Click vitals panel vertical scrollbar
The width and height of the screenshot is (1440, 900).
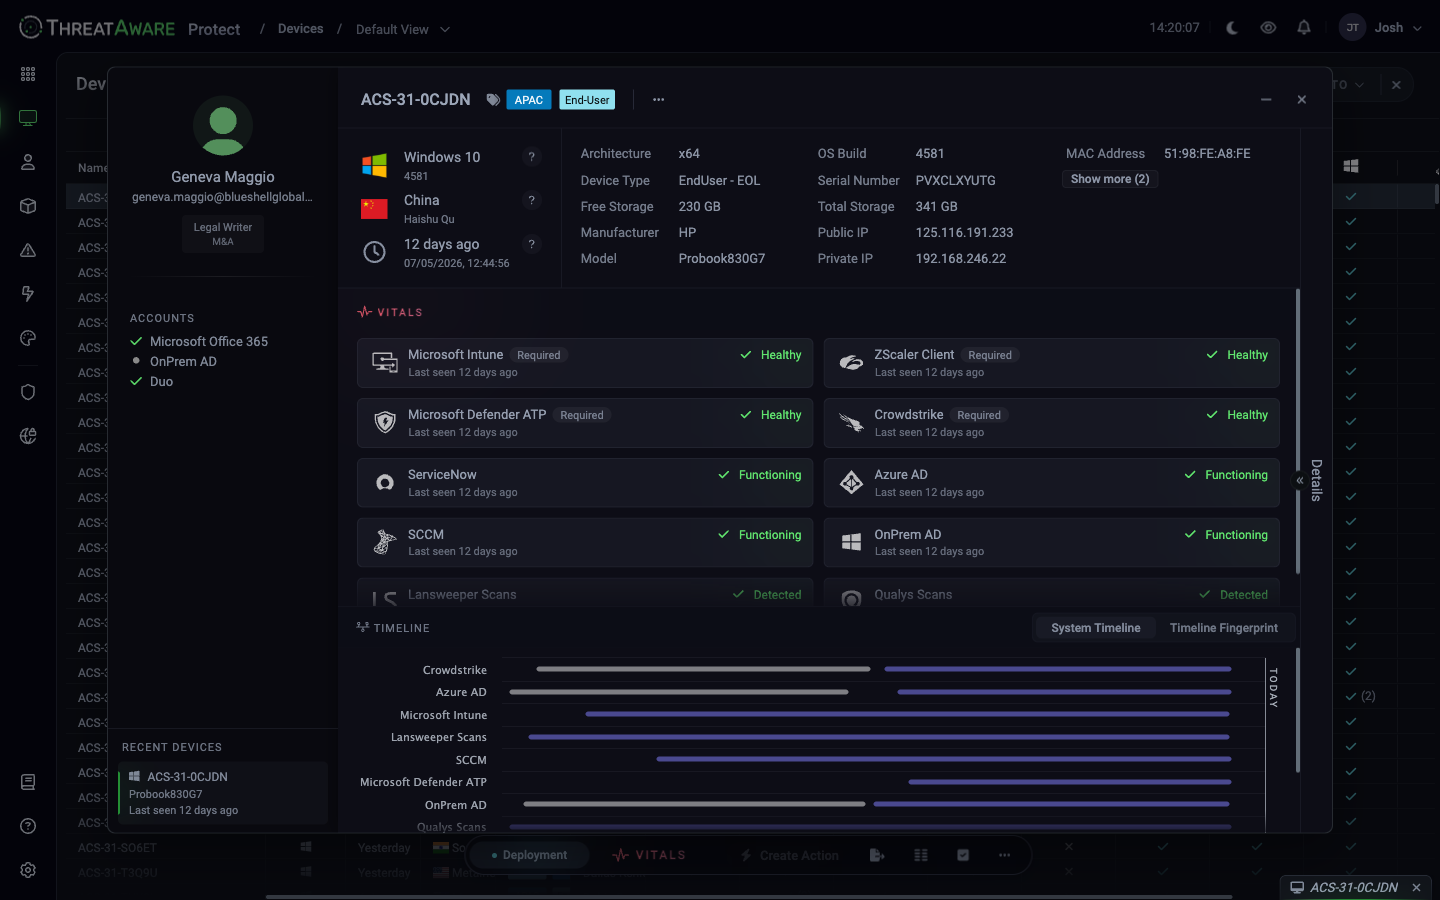(x=1298, y=431)
